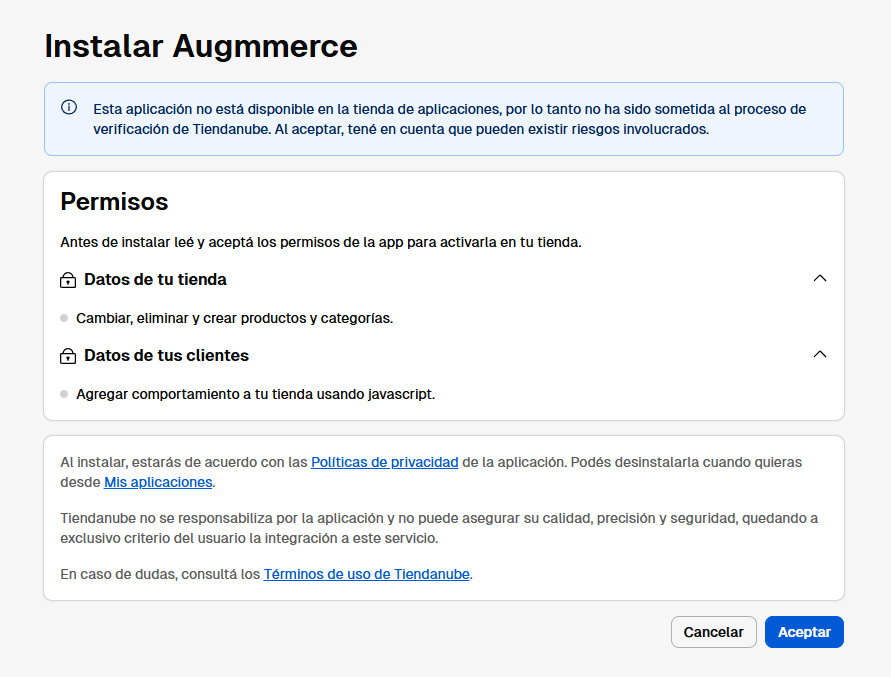Click the Datos de tus clientes heading
This screenshot has height=677, width=891.
(x=166, y=356)
